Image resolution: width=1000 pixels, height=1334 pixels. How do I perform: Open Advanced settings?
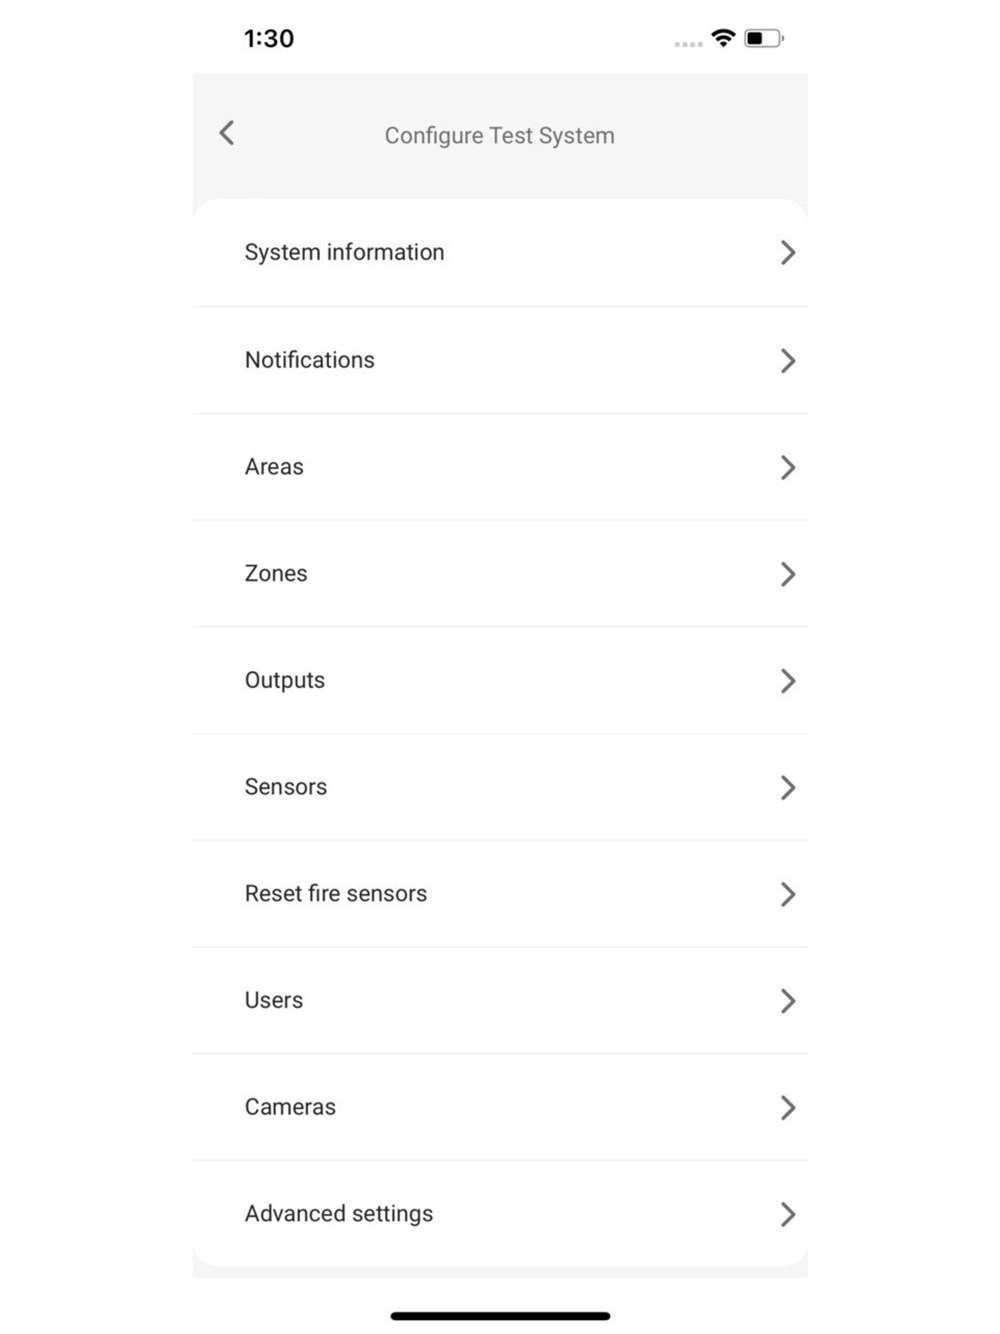[x=339, y=1214]
